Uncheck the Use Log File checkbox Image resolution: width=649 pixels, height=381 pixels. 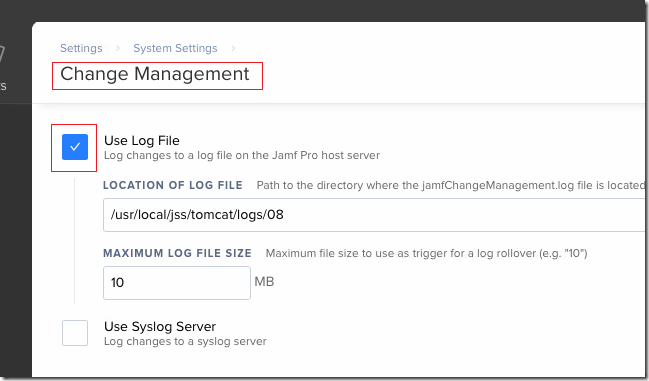[x=75, y=147]
